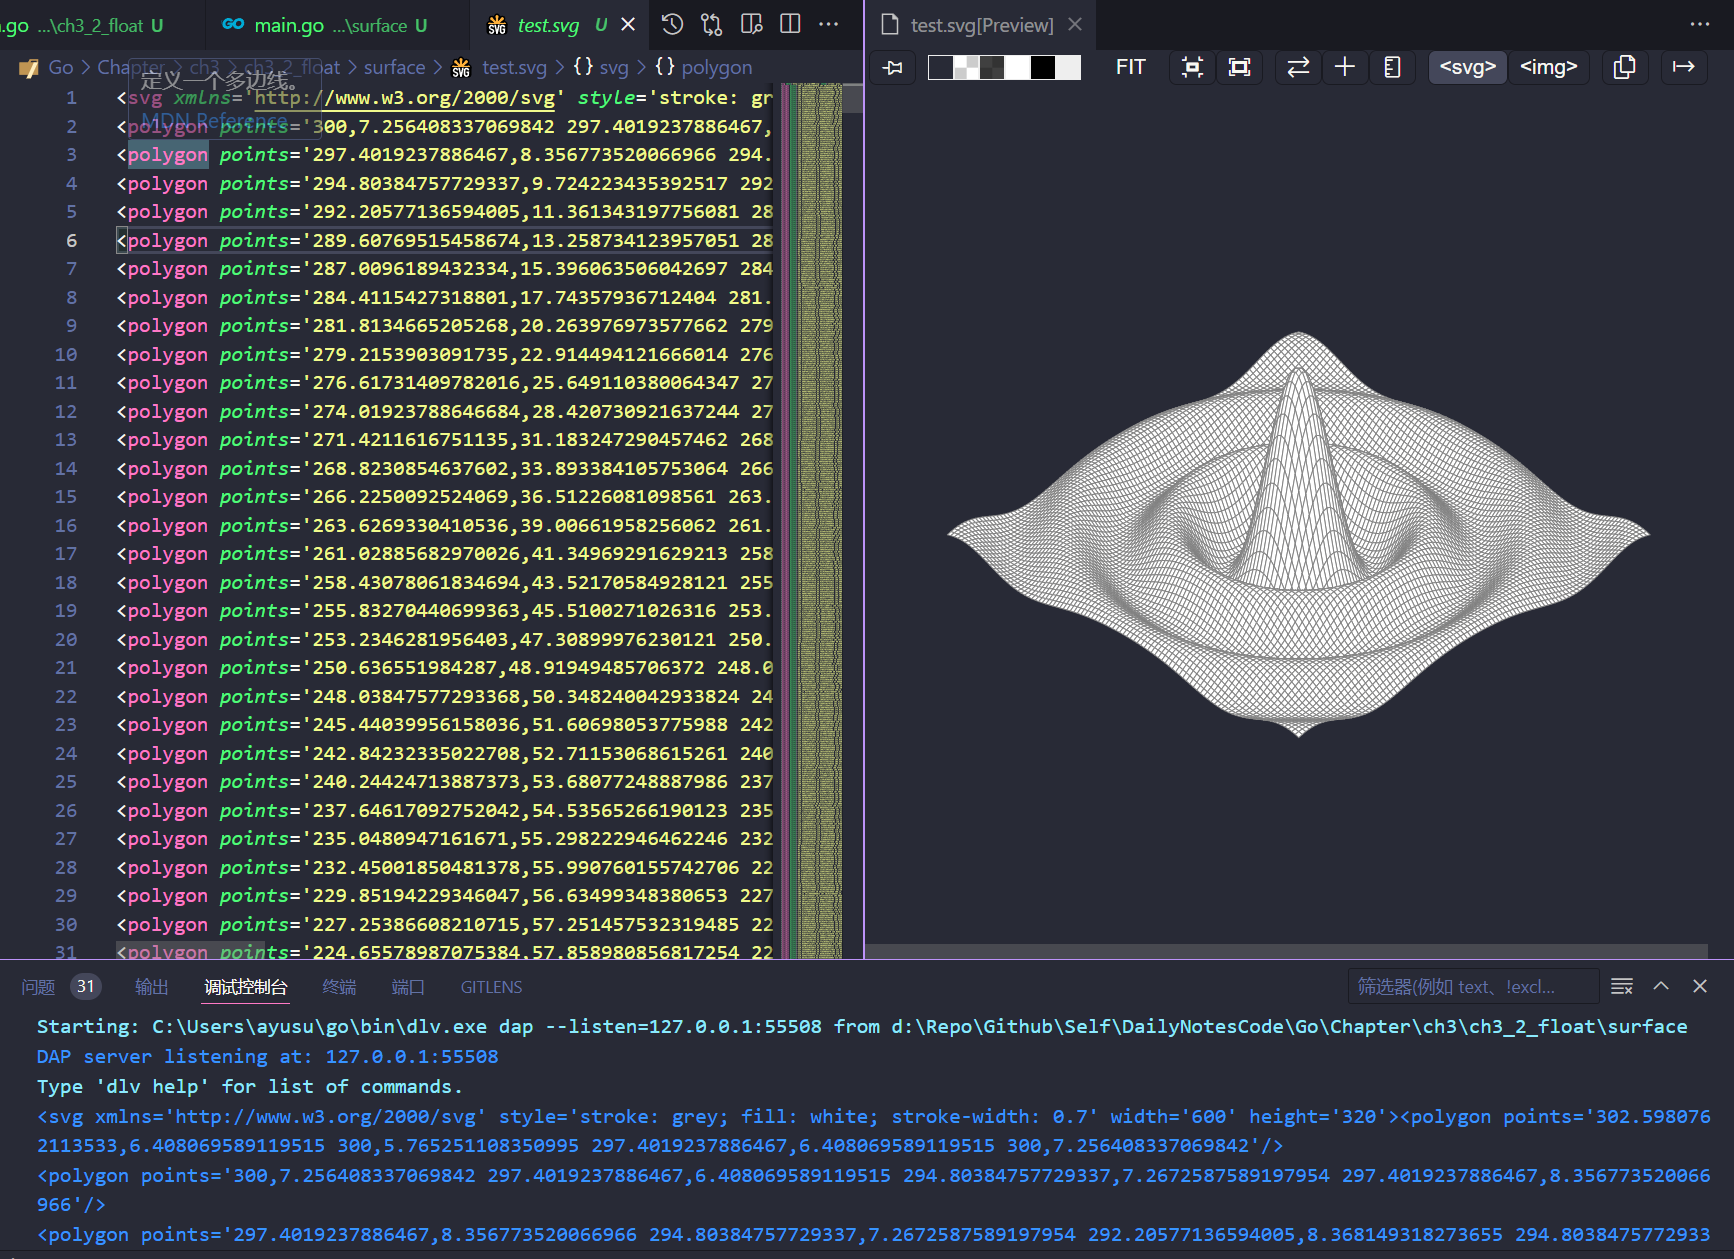Open more actions menu for preview pane

click(x=1699, y=24)
